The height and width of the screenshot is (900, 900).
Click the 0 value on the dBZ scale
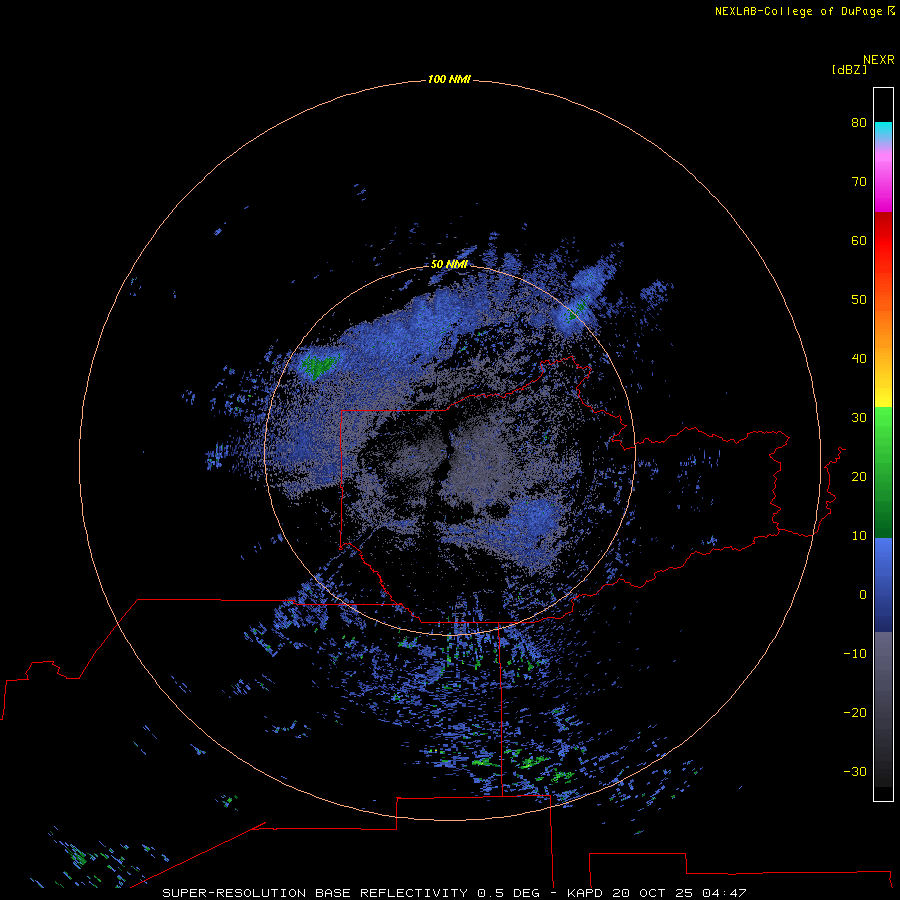click(863, 595)
